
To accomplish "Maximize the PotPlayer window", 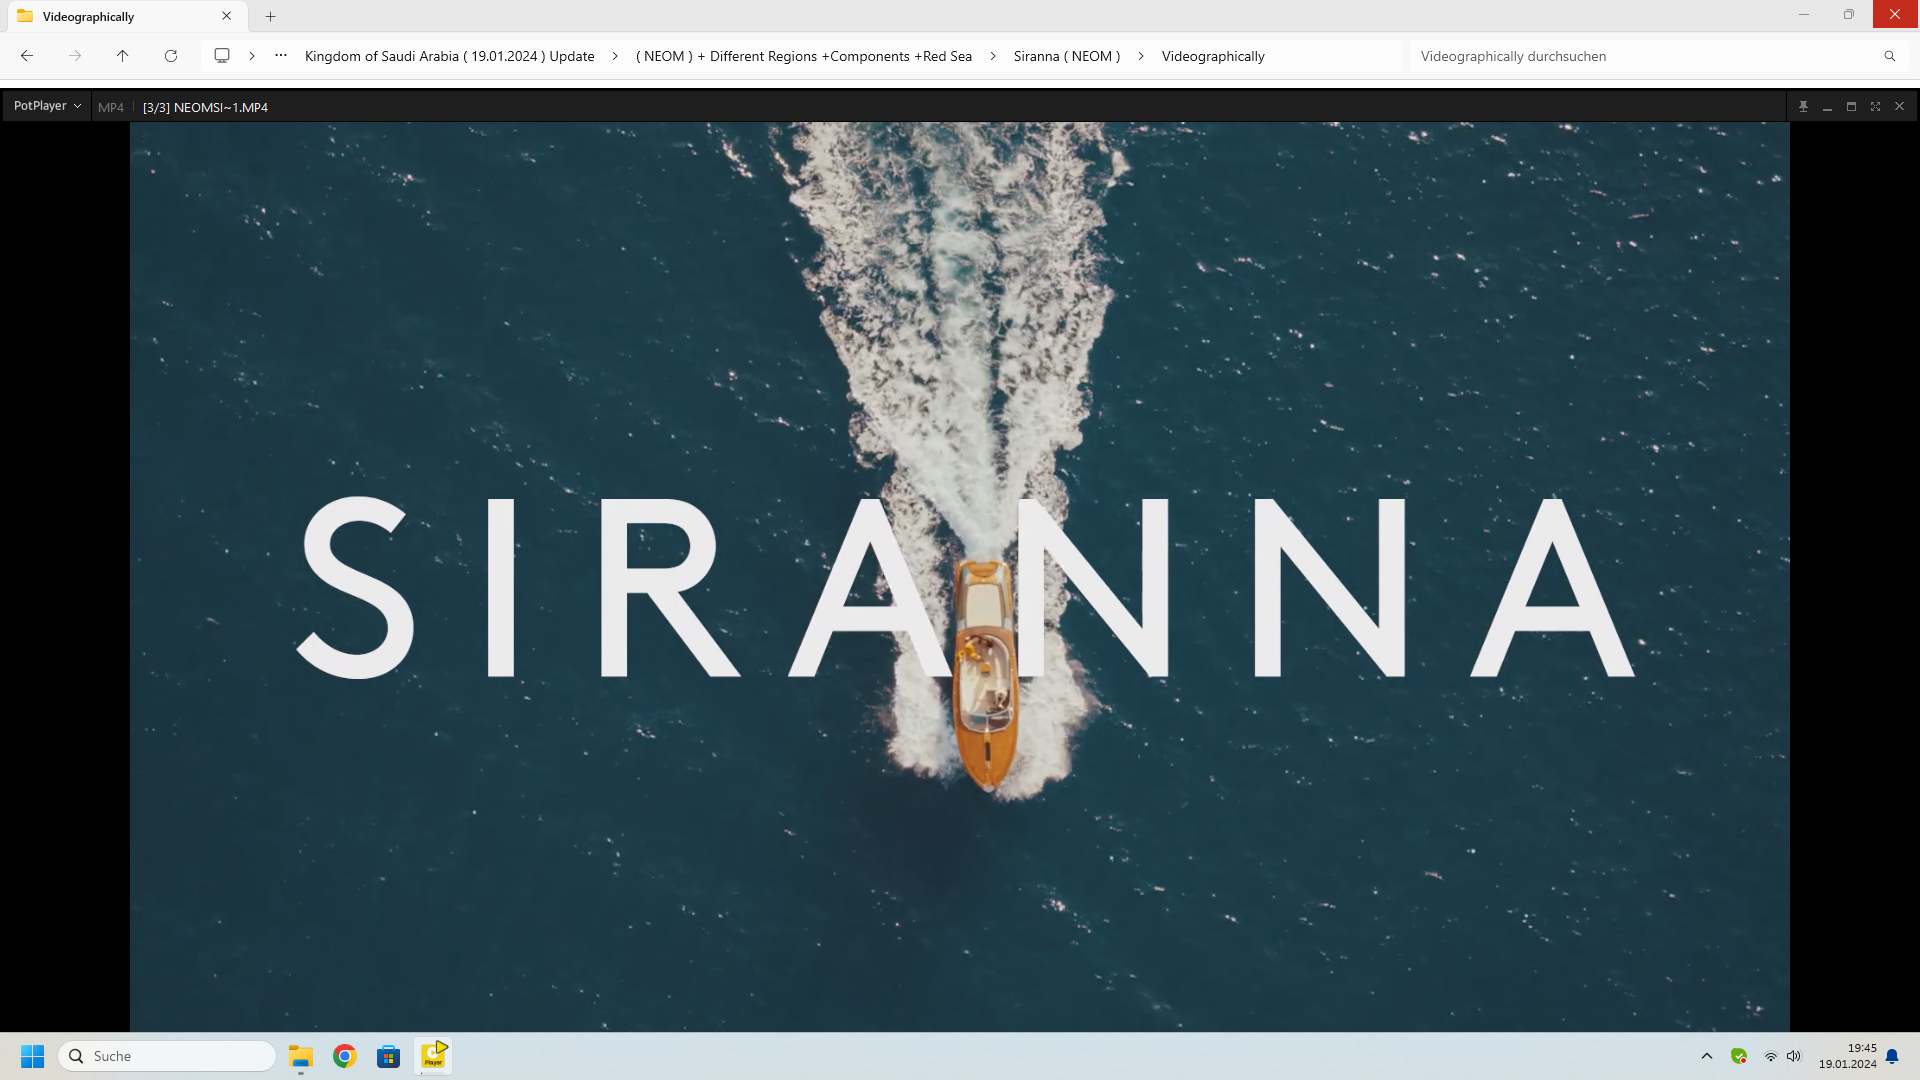I will point(1851,106).
